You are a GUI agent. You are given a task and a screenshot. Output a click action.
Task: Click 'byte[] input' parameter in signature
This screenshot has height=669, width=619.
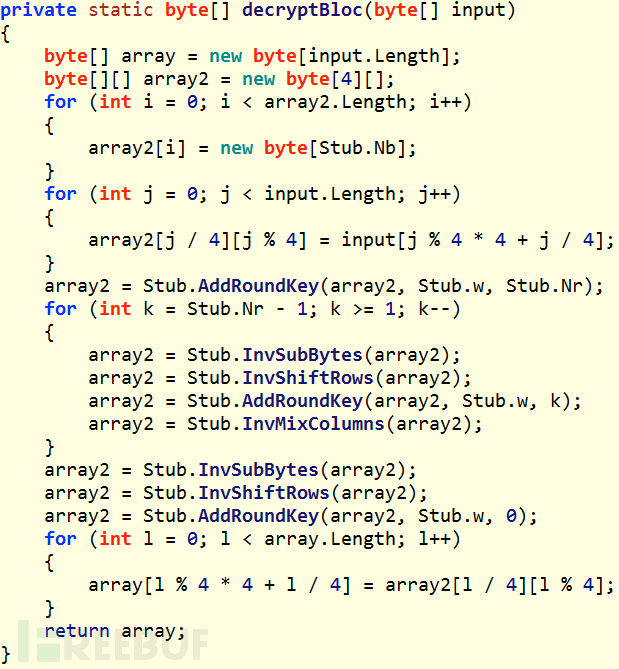[439, 10]
